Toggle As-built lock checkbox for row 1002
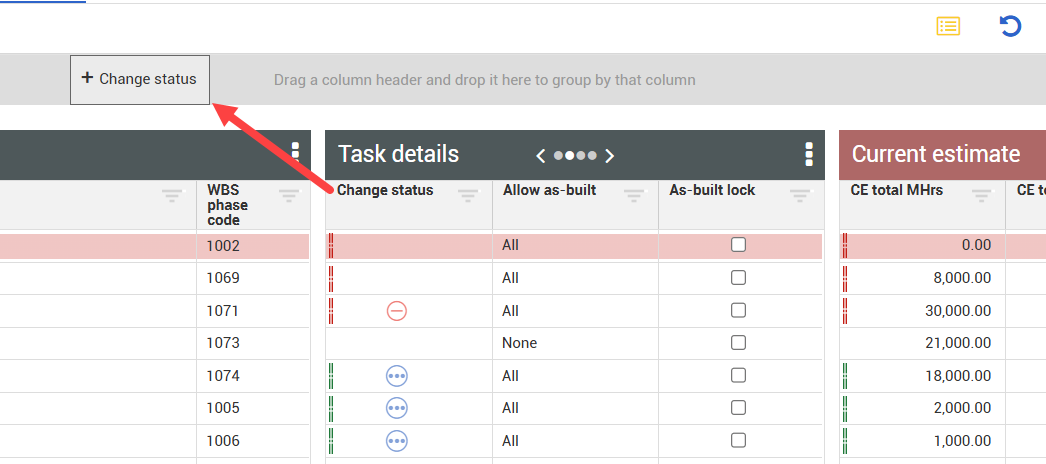 [738, 245]
